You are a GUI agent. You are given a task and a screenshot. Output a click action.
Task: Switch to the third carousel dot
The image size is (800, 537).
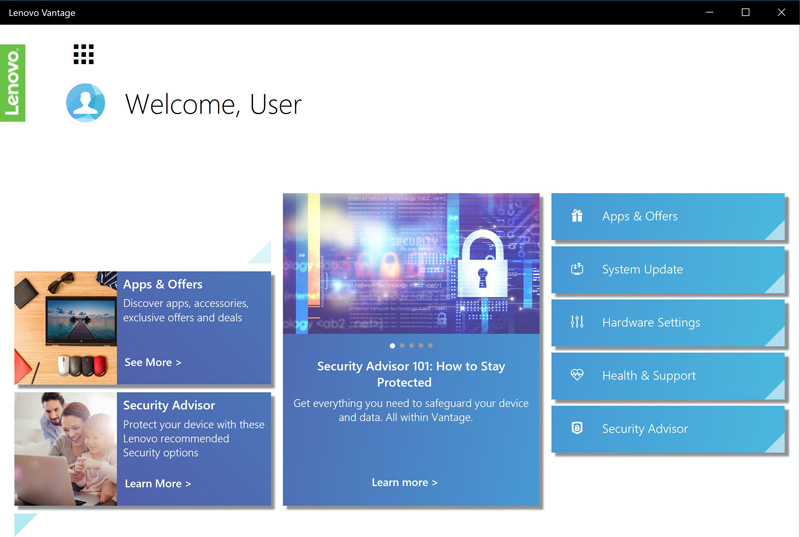pos(412,346)
